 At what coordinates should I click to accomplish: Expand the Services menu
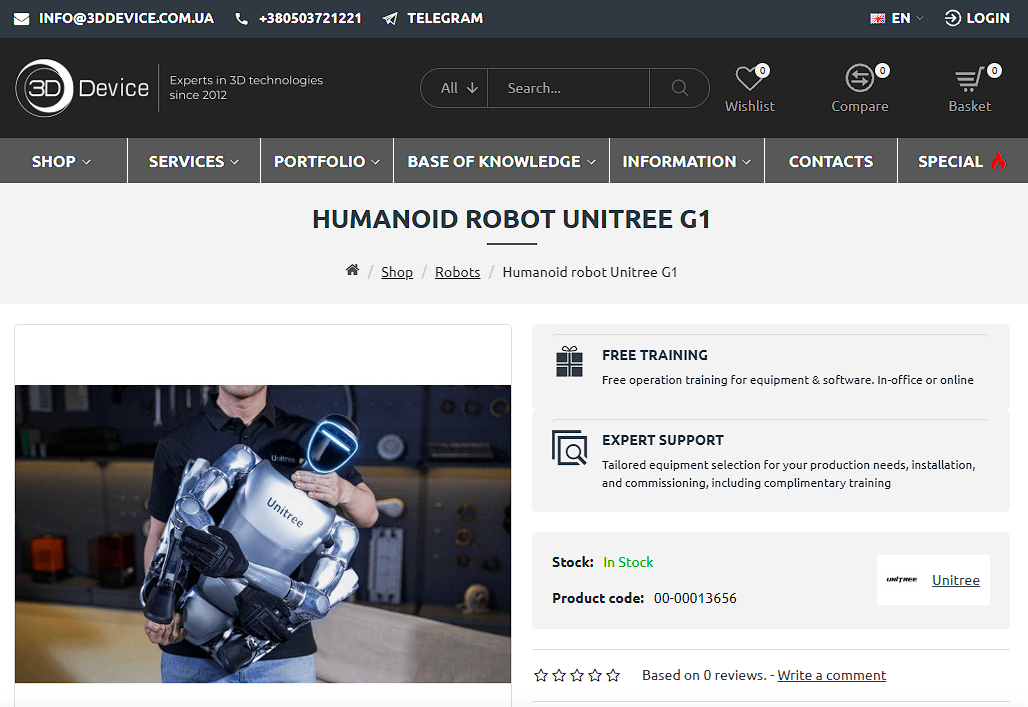(x=194, y=161)
